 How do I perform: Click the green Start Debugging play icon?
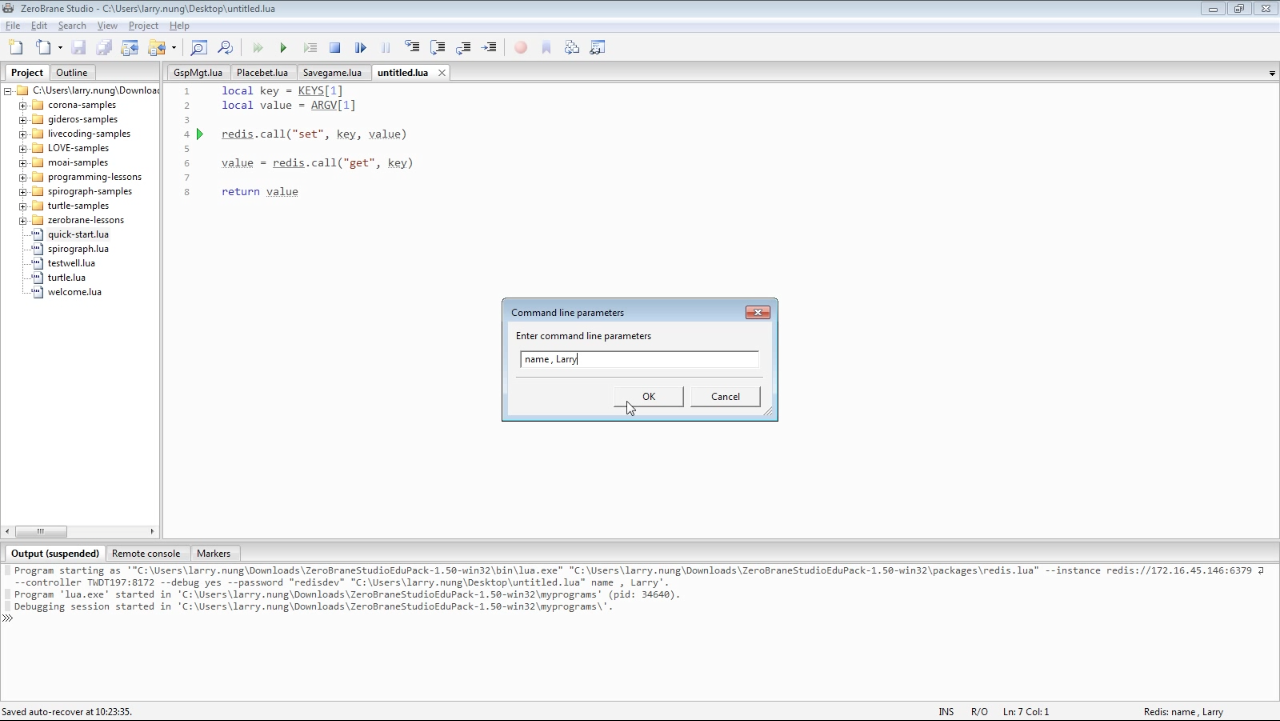283,47
